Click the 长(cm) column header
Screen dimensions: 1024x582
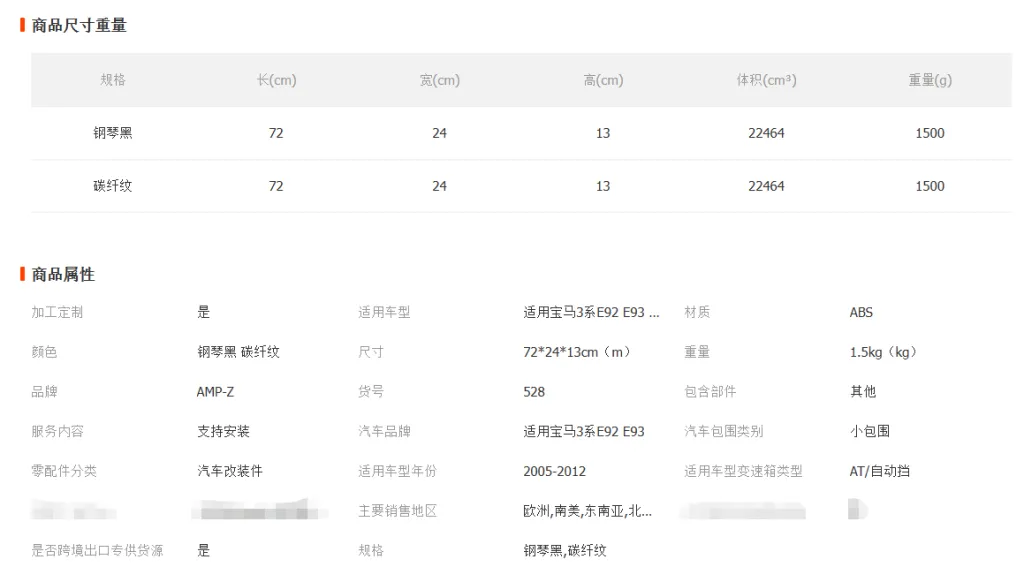click(x=276, y=80)
